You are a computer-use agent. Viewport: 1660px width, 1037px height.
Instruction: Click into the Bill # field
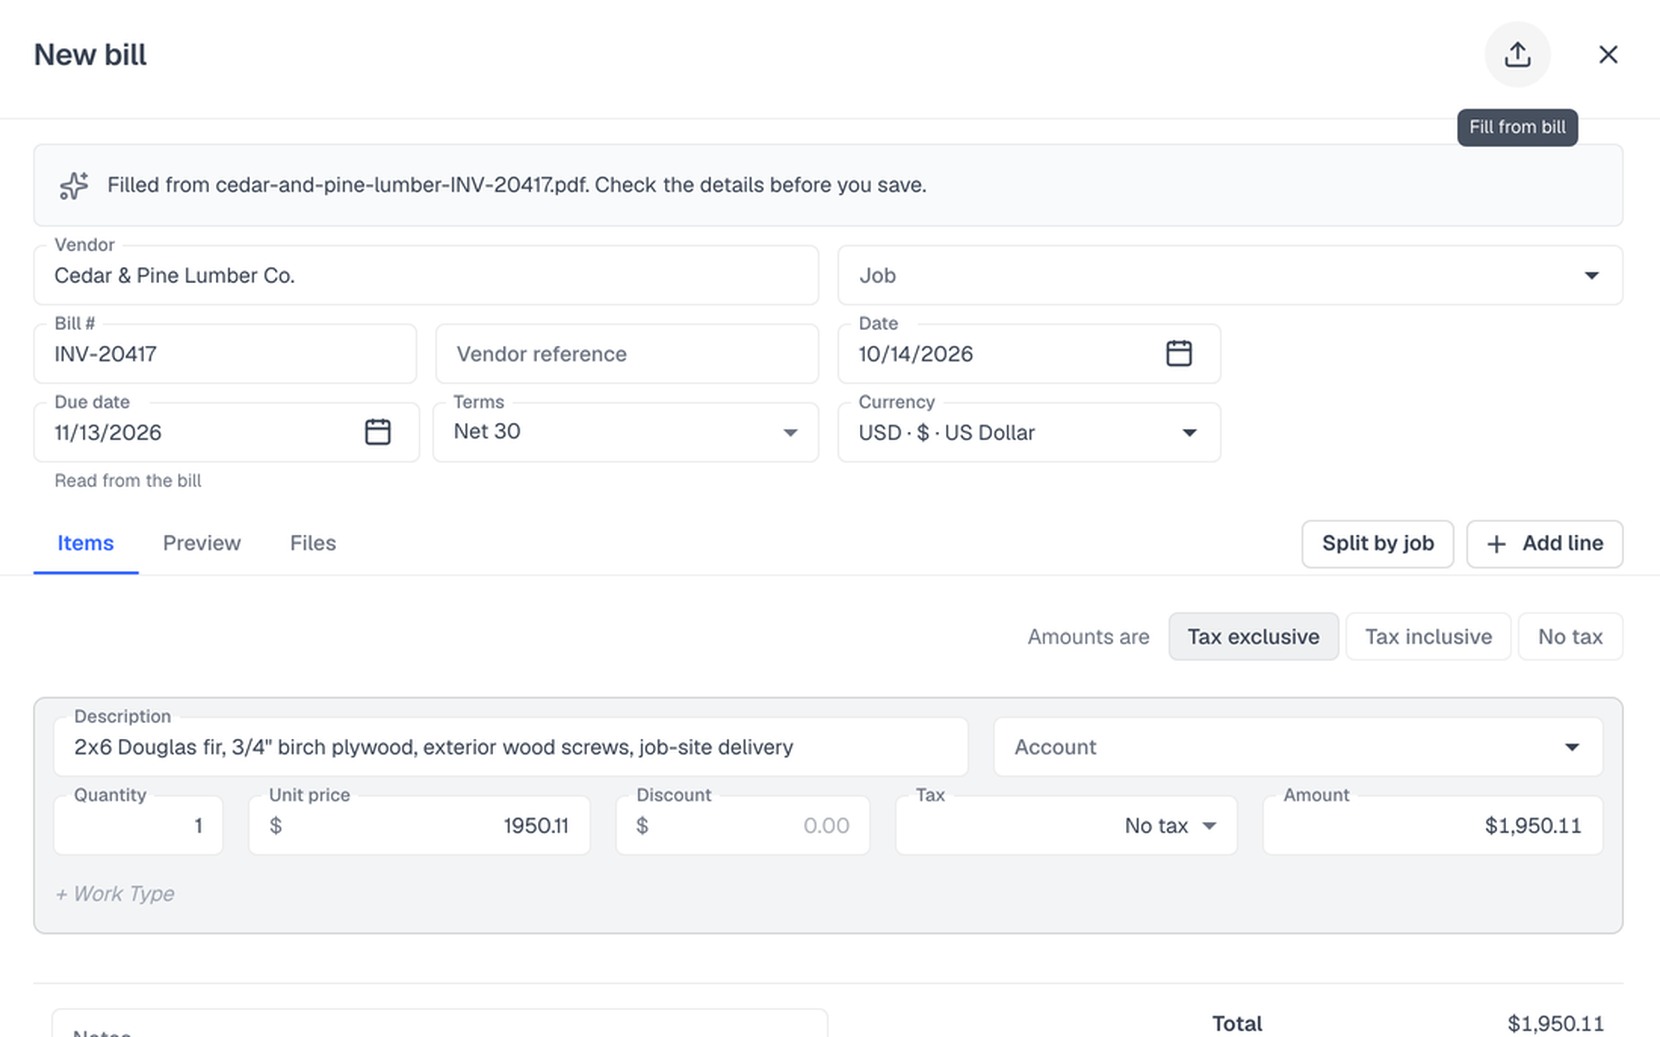[225, 353]
